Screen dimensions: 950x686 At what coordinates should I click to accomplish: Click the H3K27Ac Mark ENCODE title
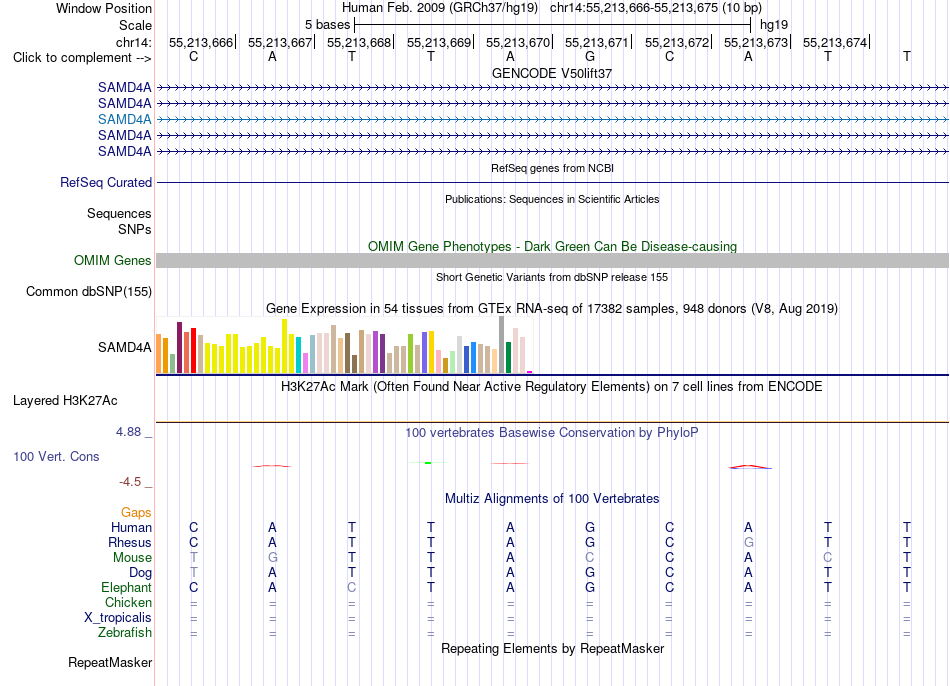(552, 387)
